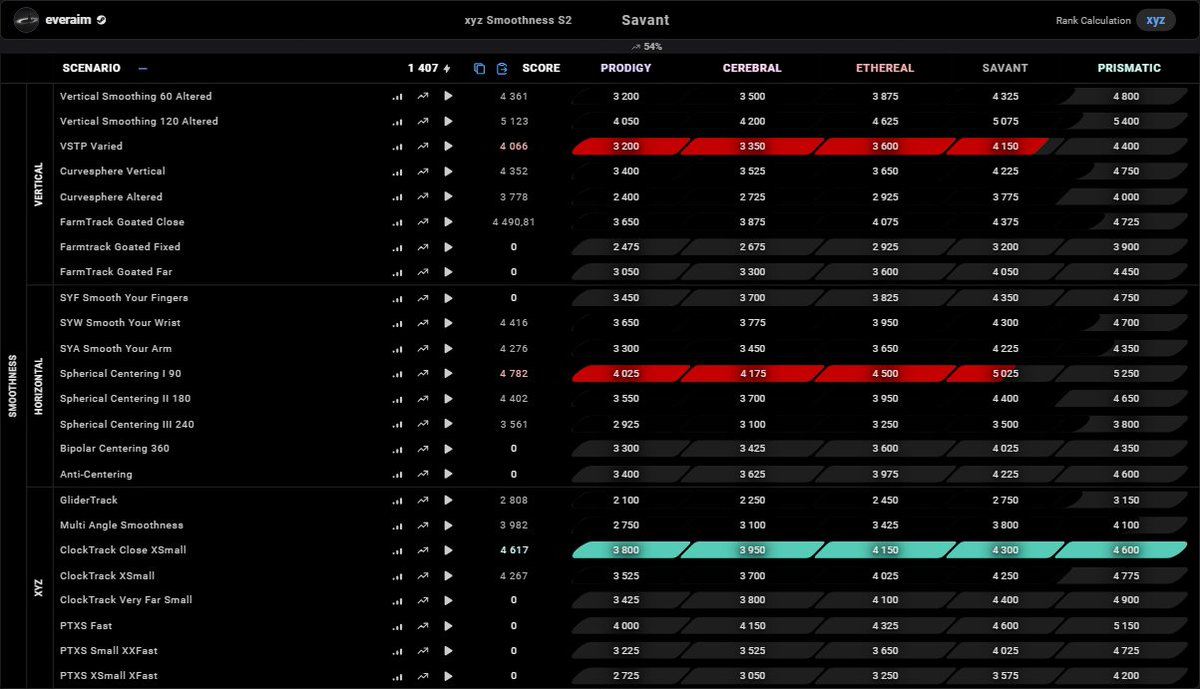This screenshot has width=1200, height=689.
Task: Play the VSTP Varied scenario
Action: (448, 146)
